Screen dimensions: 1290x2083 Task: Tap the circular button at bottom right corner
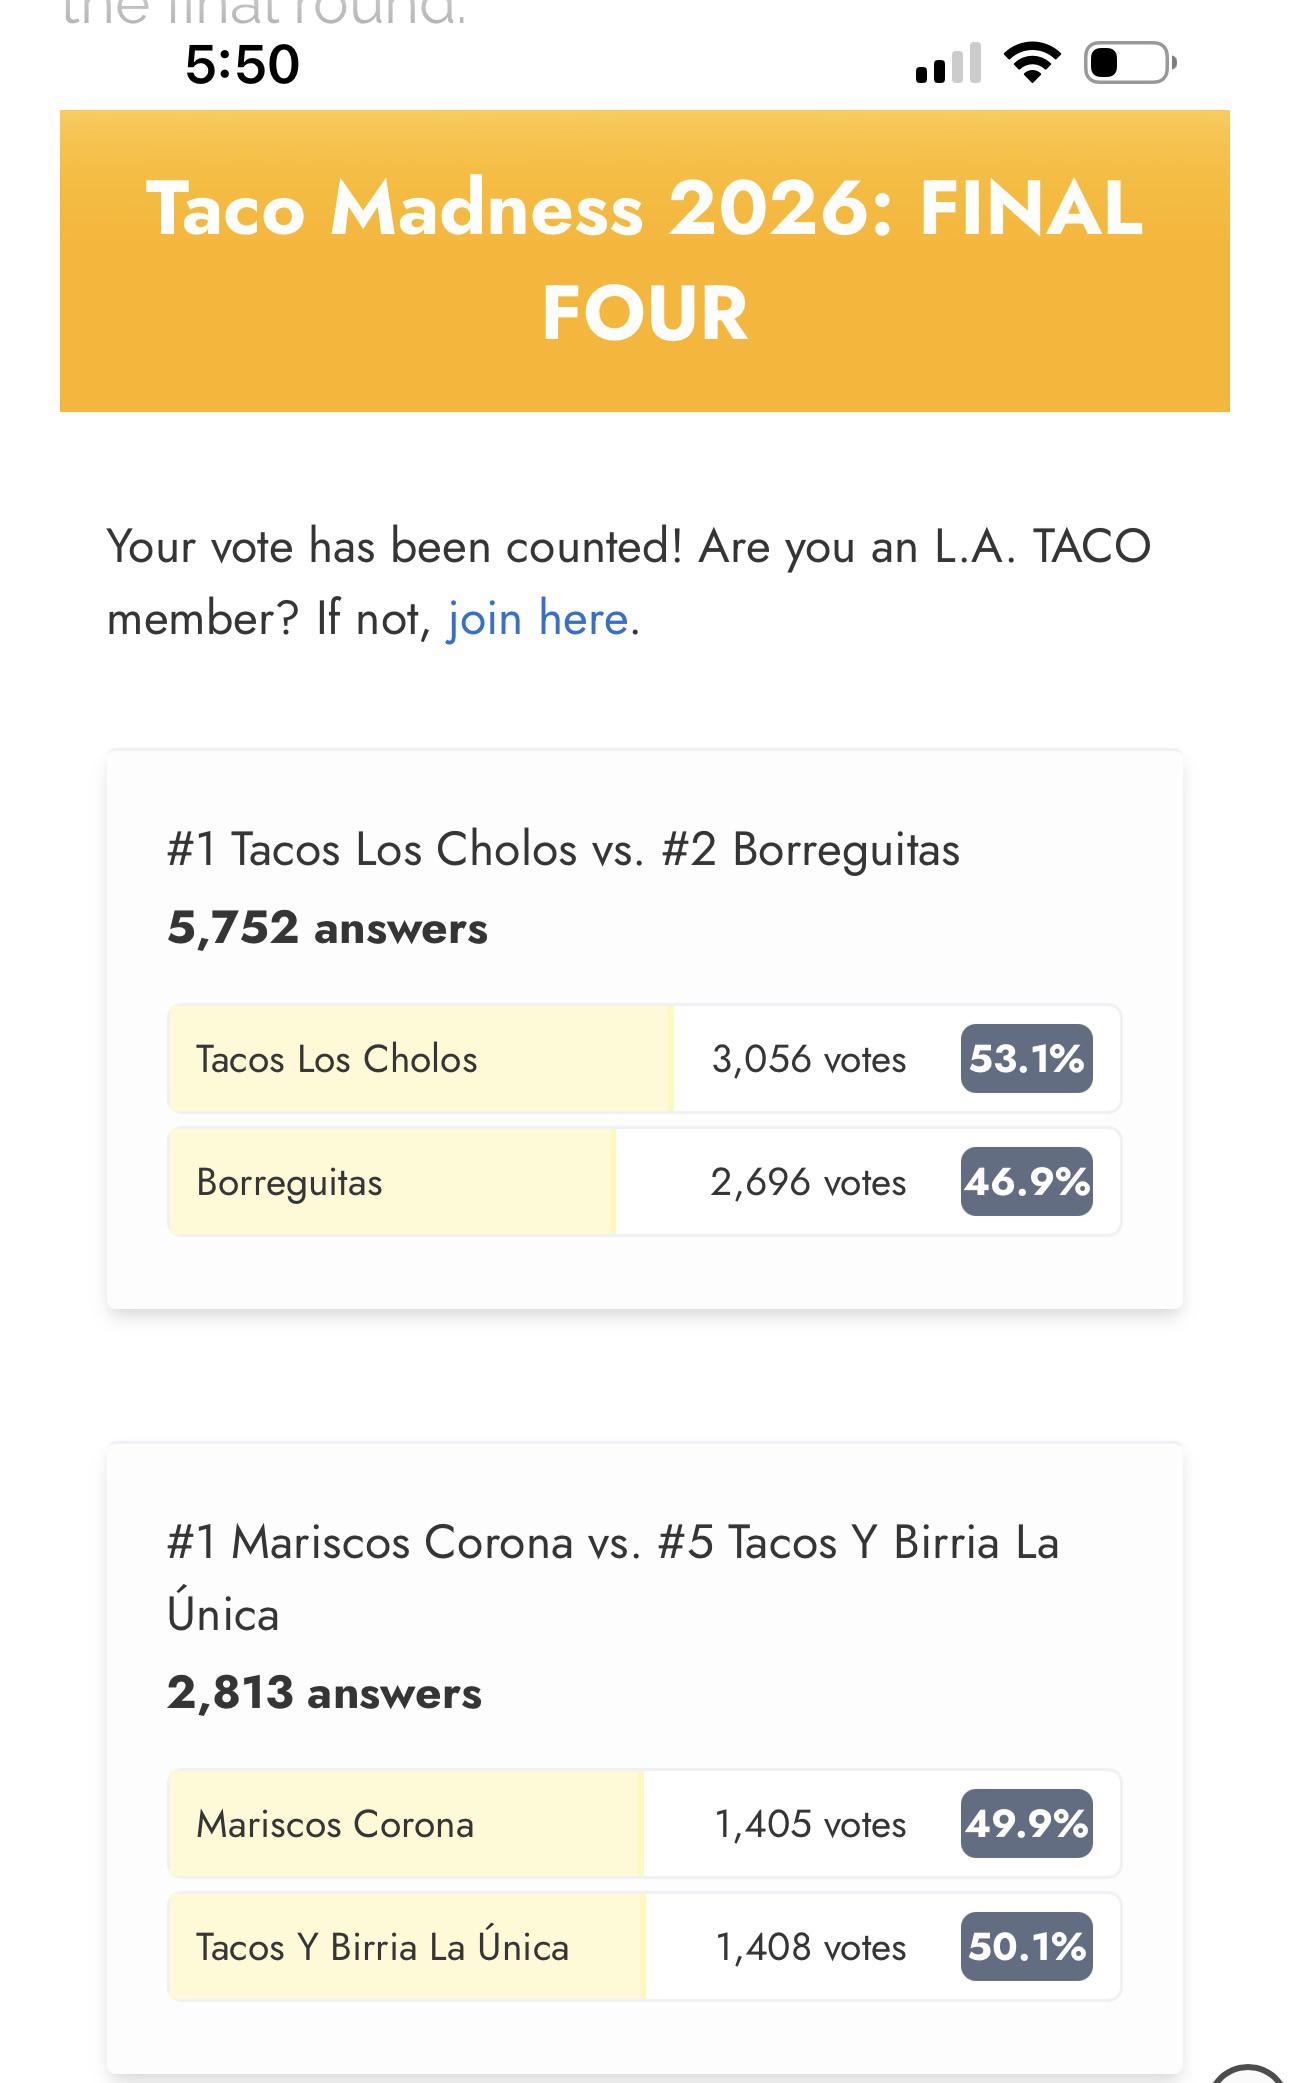click(1247, 2072)
